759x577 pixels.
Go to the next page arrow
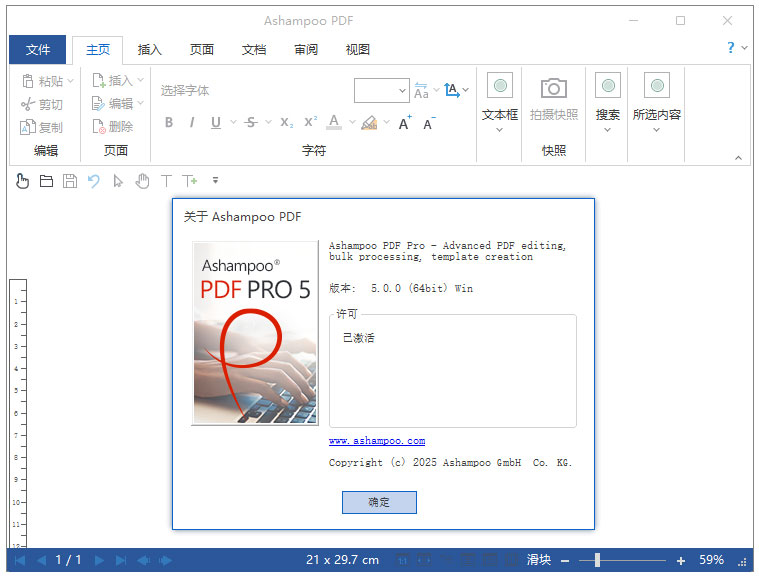99,561
